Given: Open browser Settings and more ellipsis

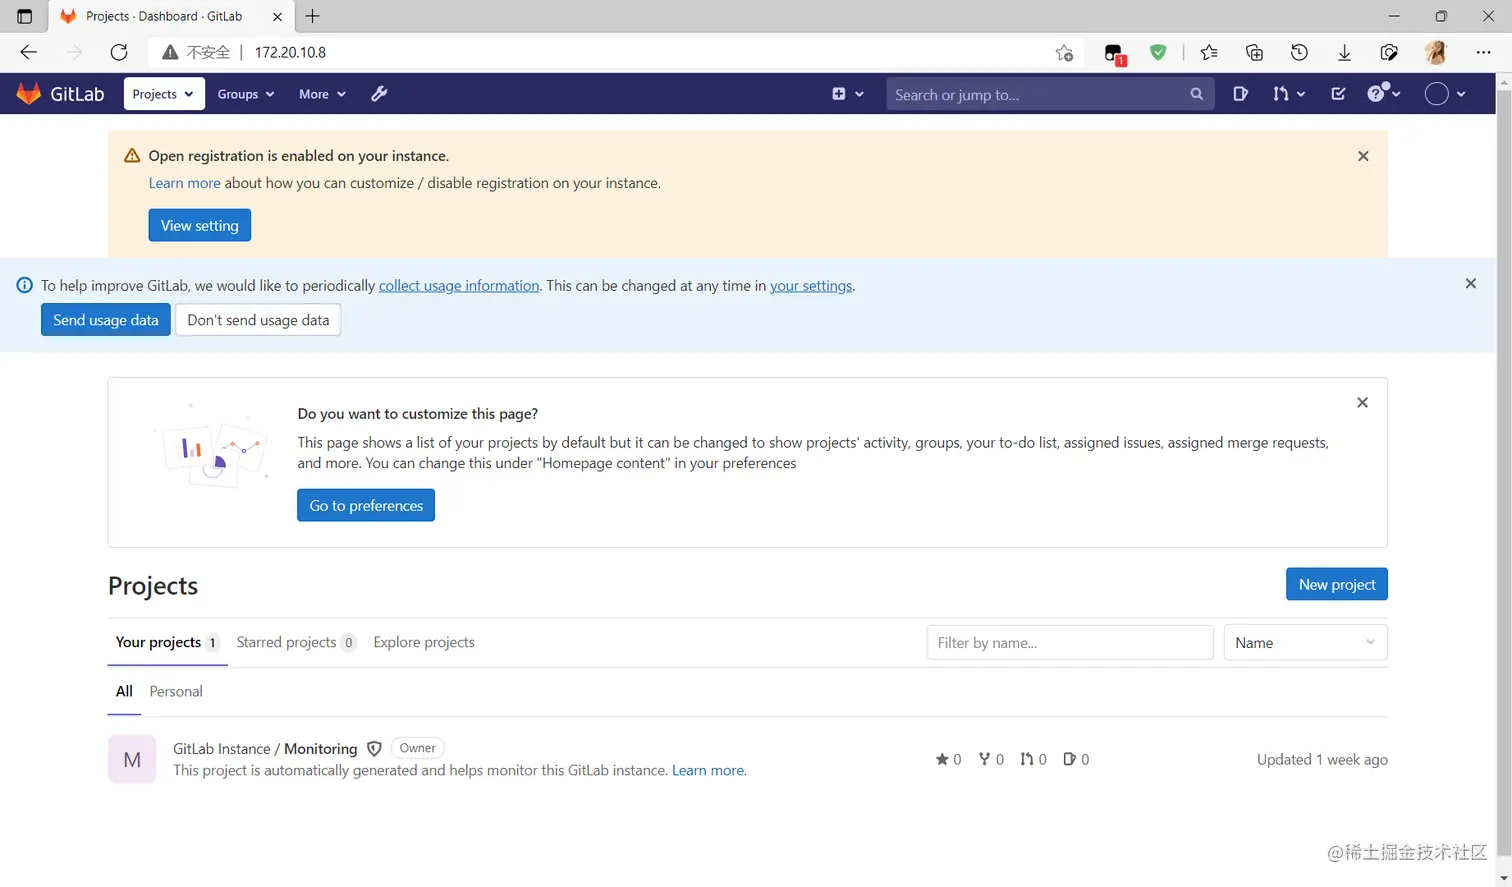Looking at the screenshot, I should [x=1483, y=52].
